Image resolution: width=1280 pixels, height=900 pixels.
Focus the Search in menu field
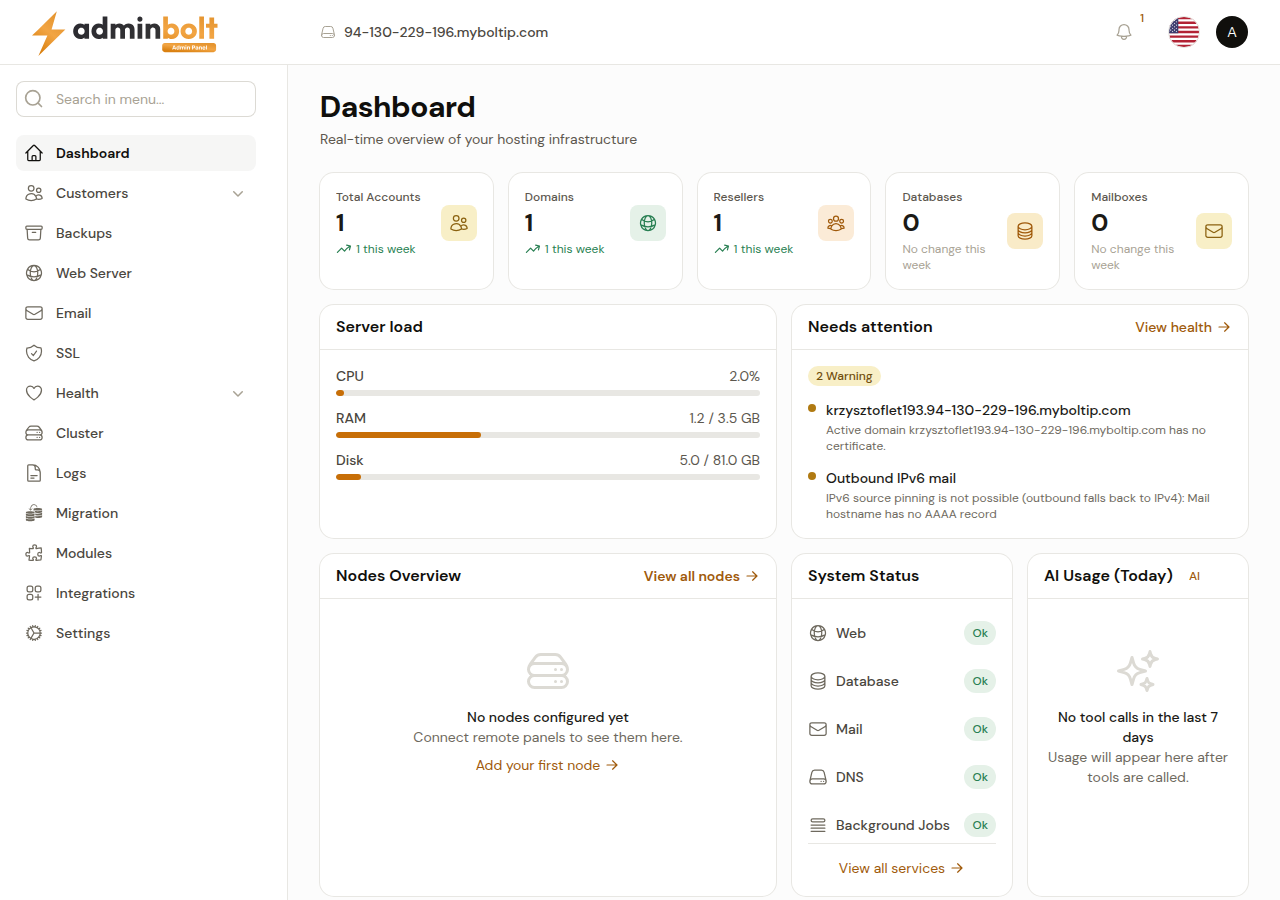(136, 99)
